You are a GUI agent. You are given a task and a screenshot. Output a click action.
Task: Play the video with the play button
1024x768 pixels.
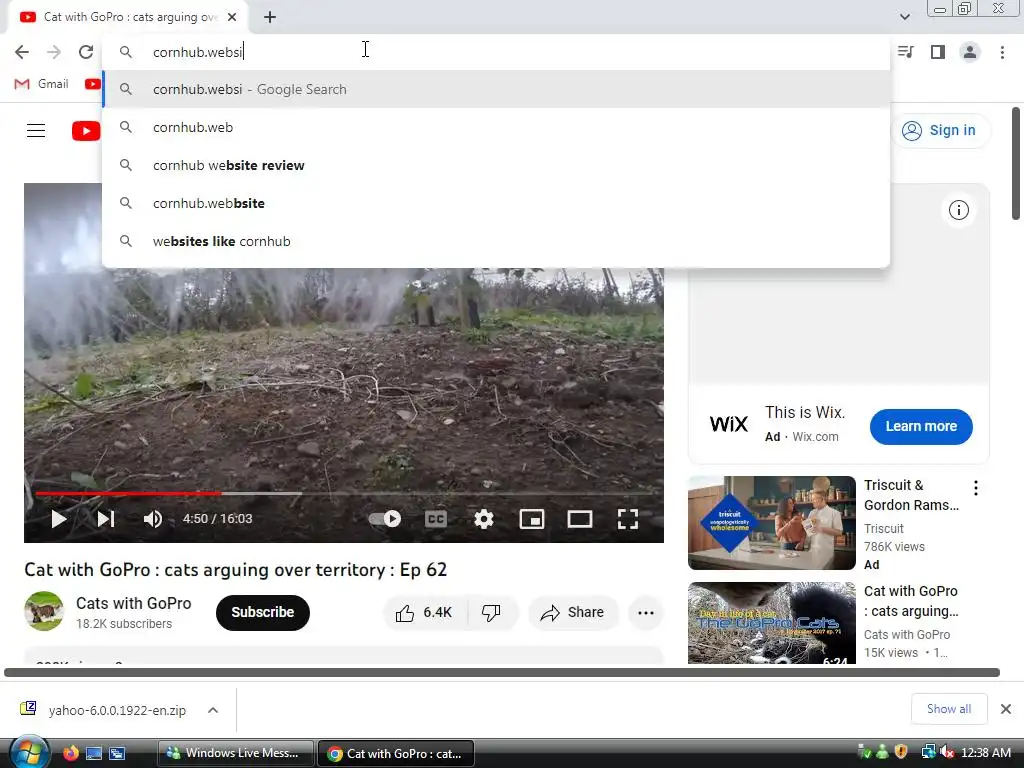59,519
